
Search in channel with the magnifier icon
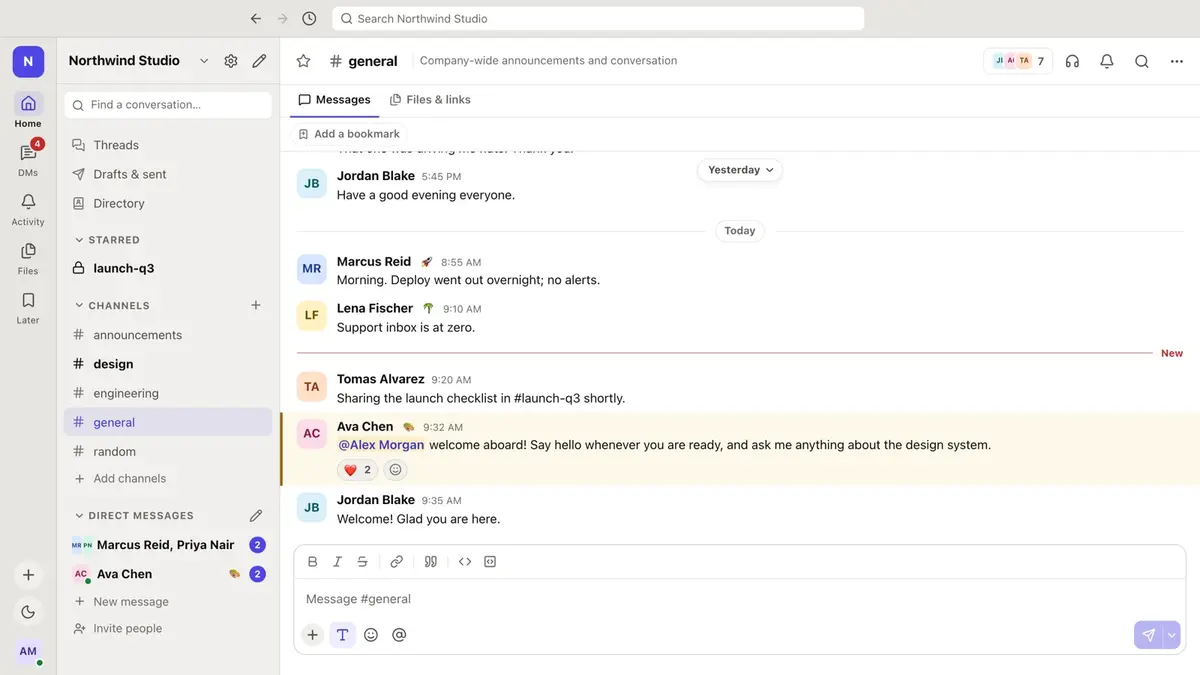coord(1142,61)
